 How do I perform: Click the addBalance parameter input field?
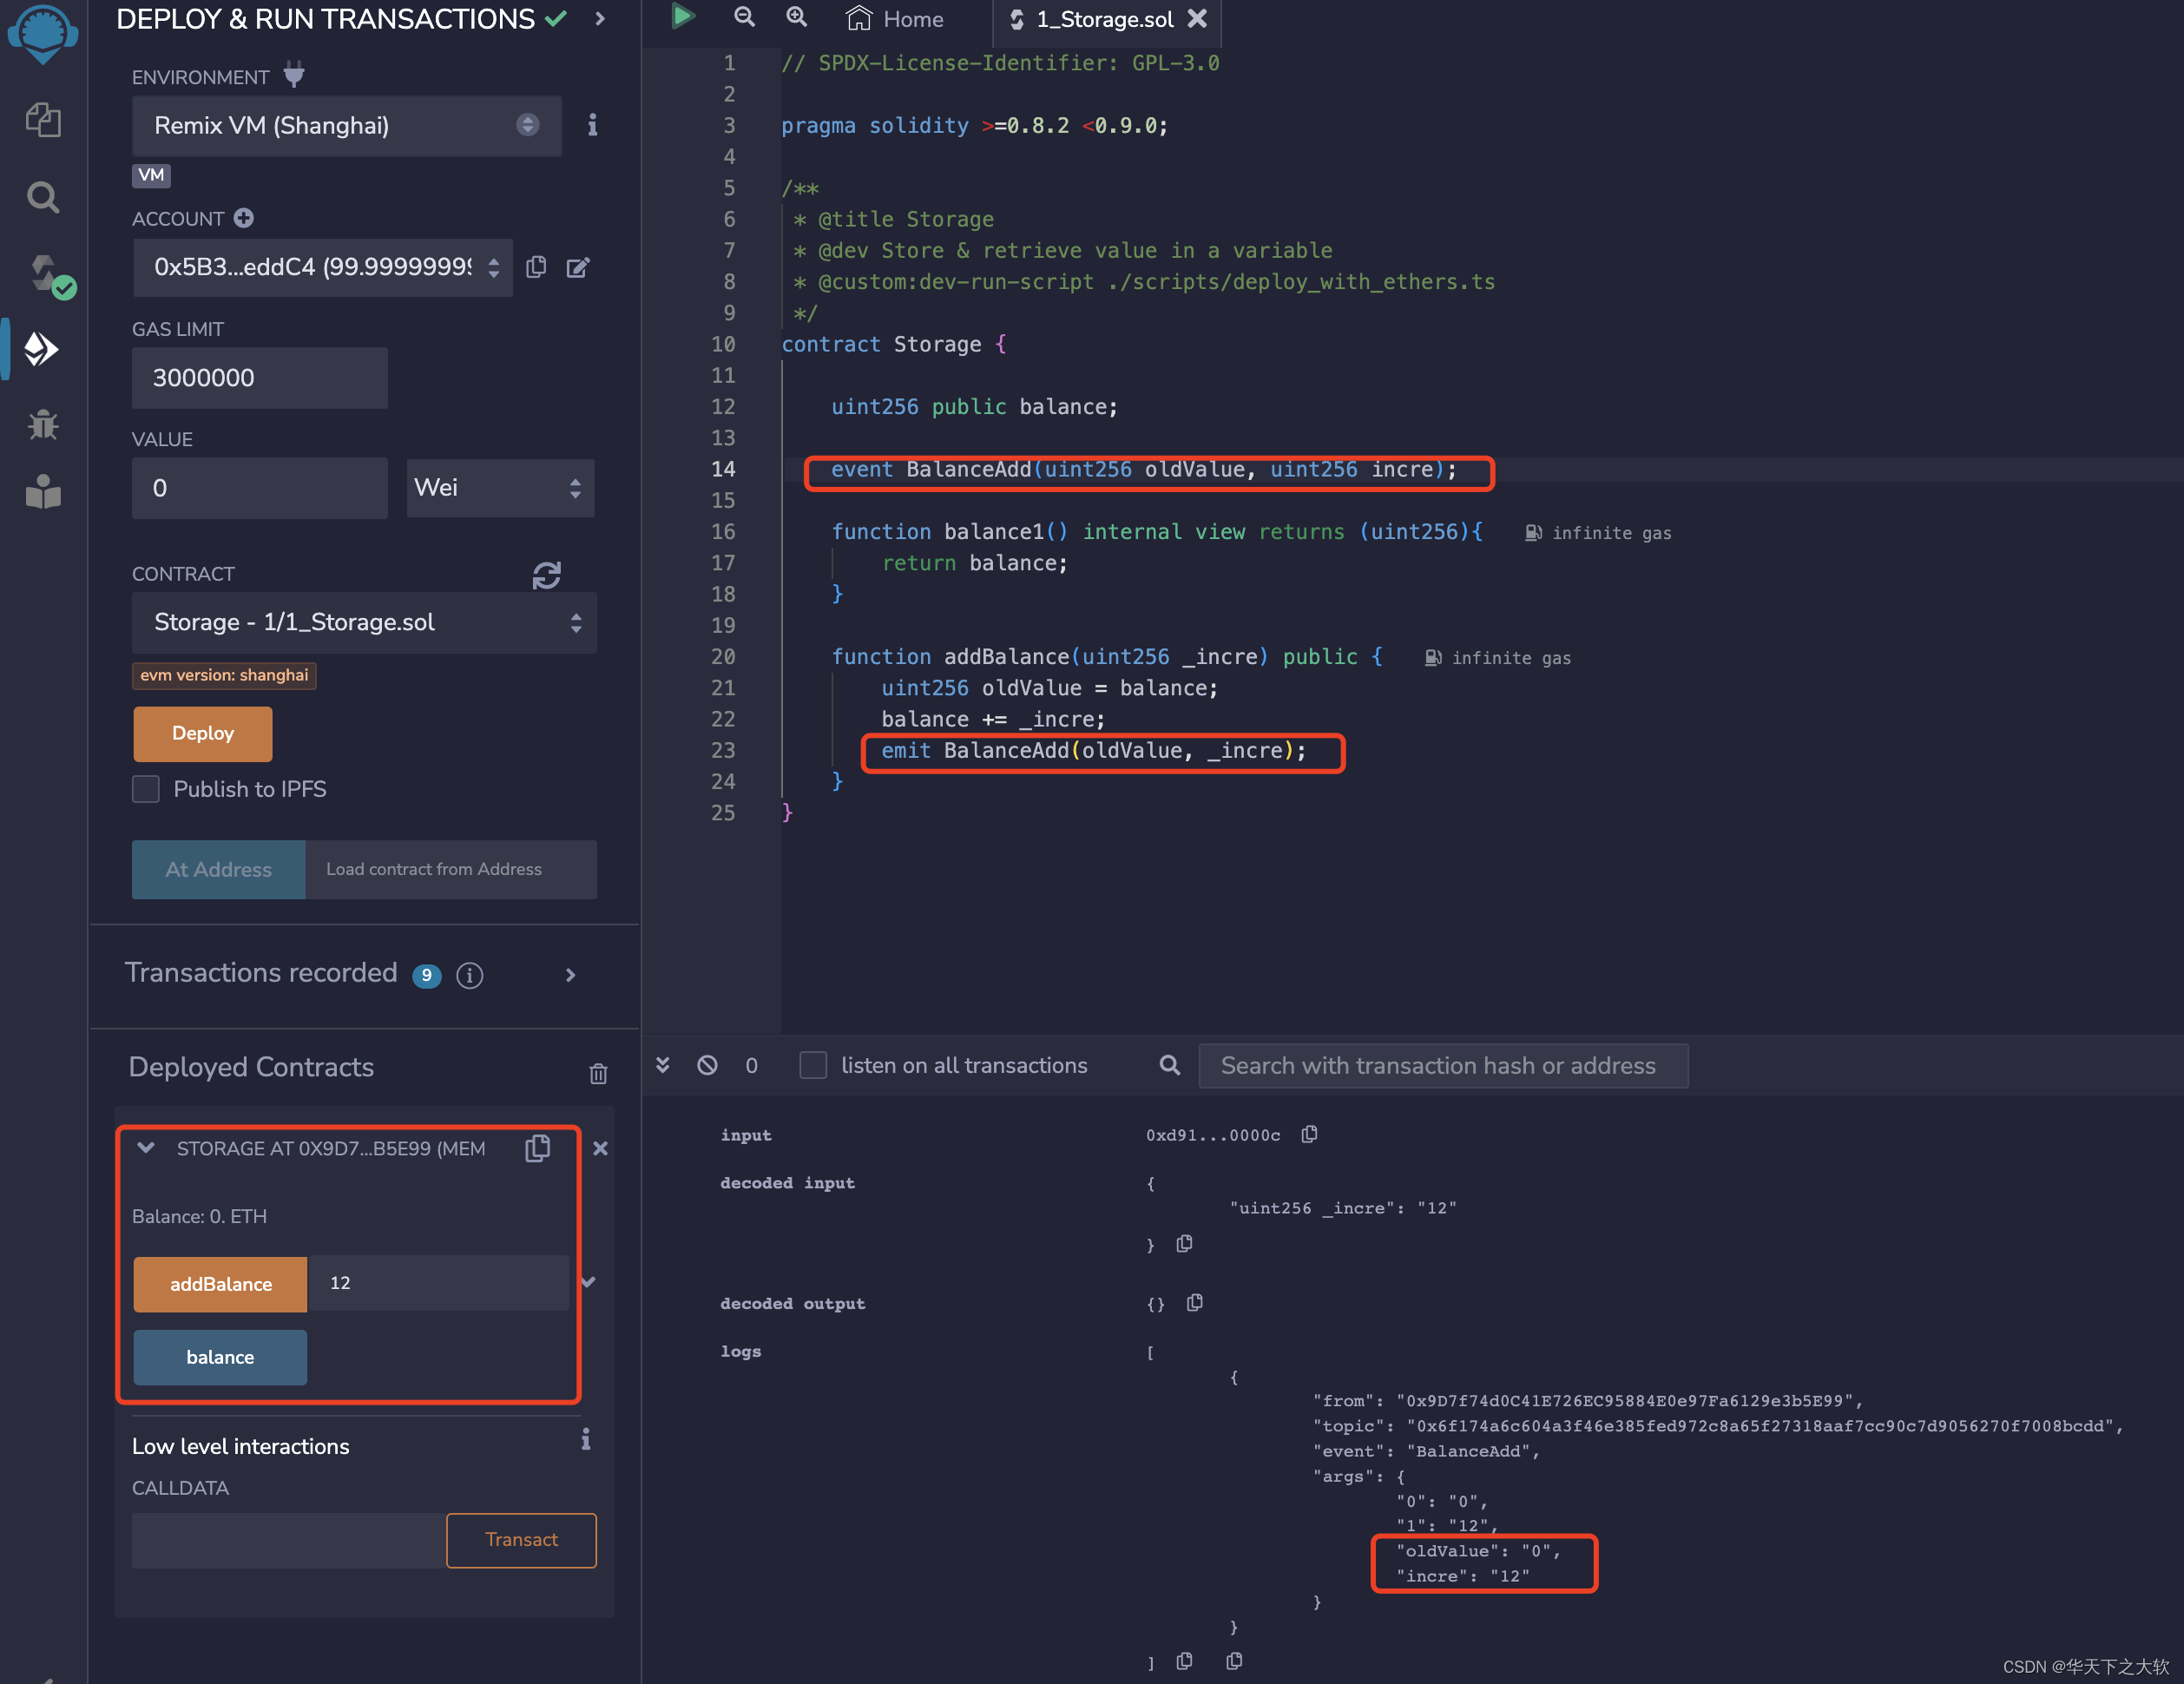439,1283
